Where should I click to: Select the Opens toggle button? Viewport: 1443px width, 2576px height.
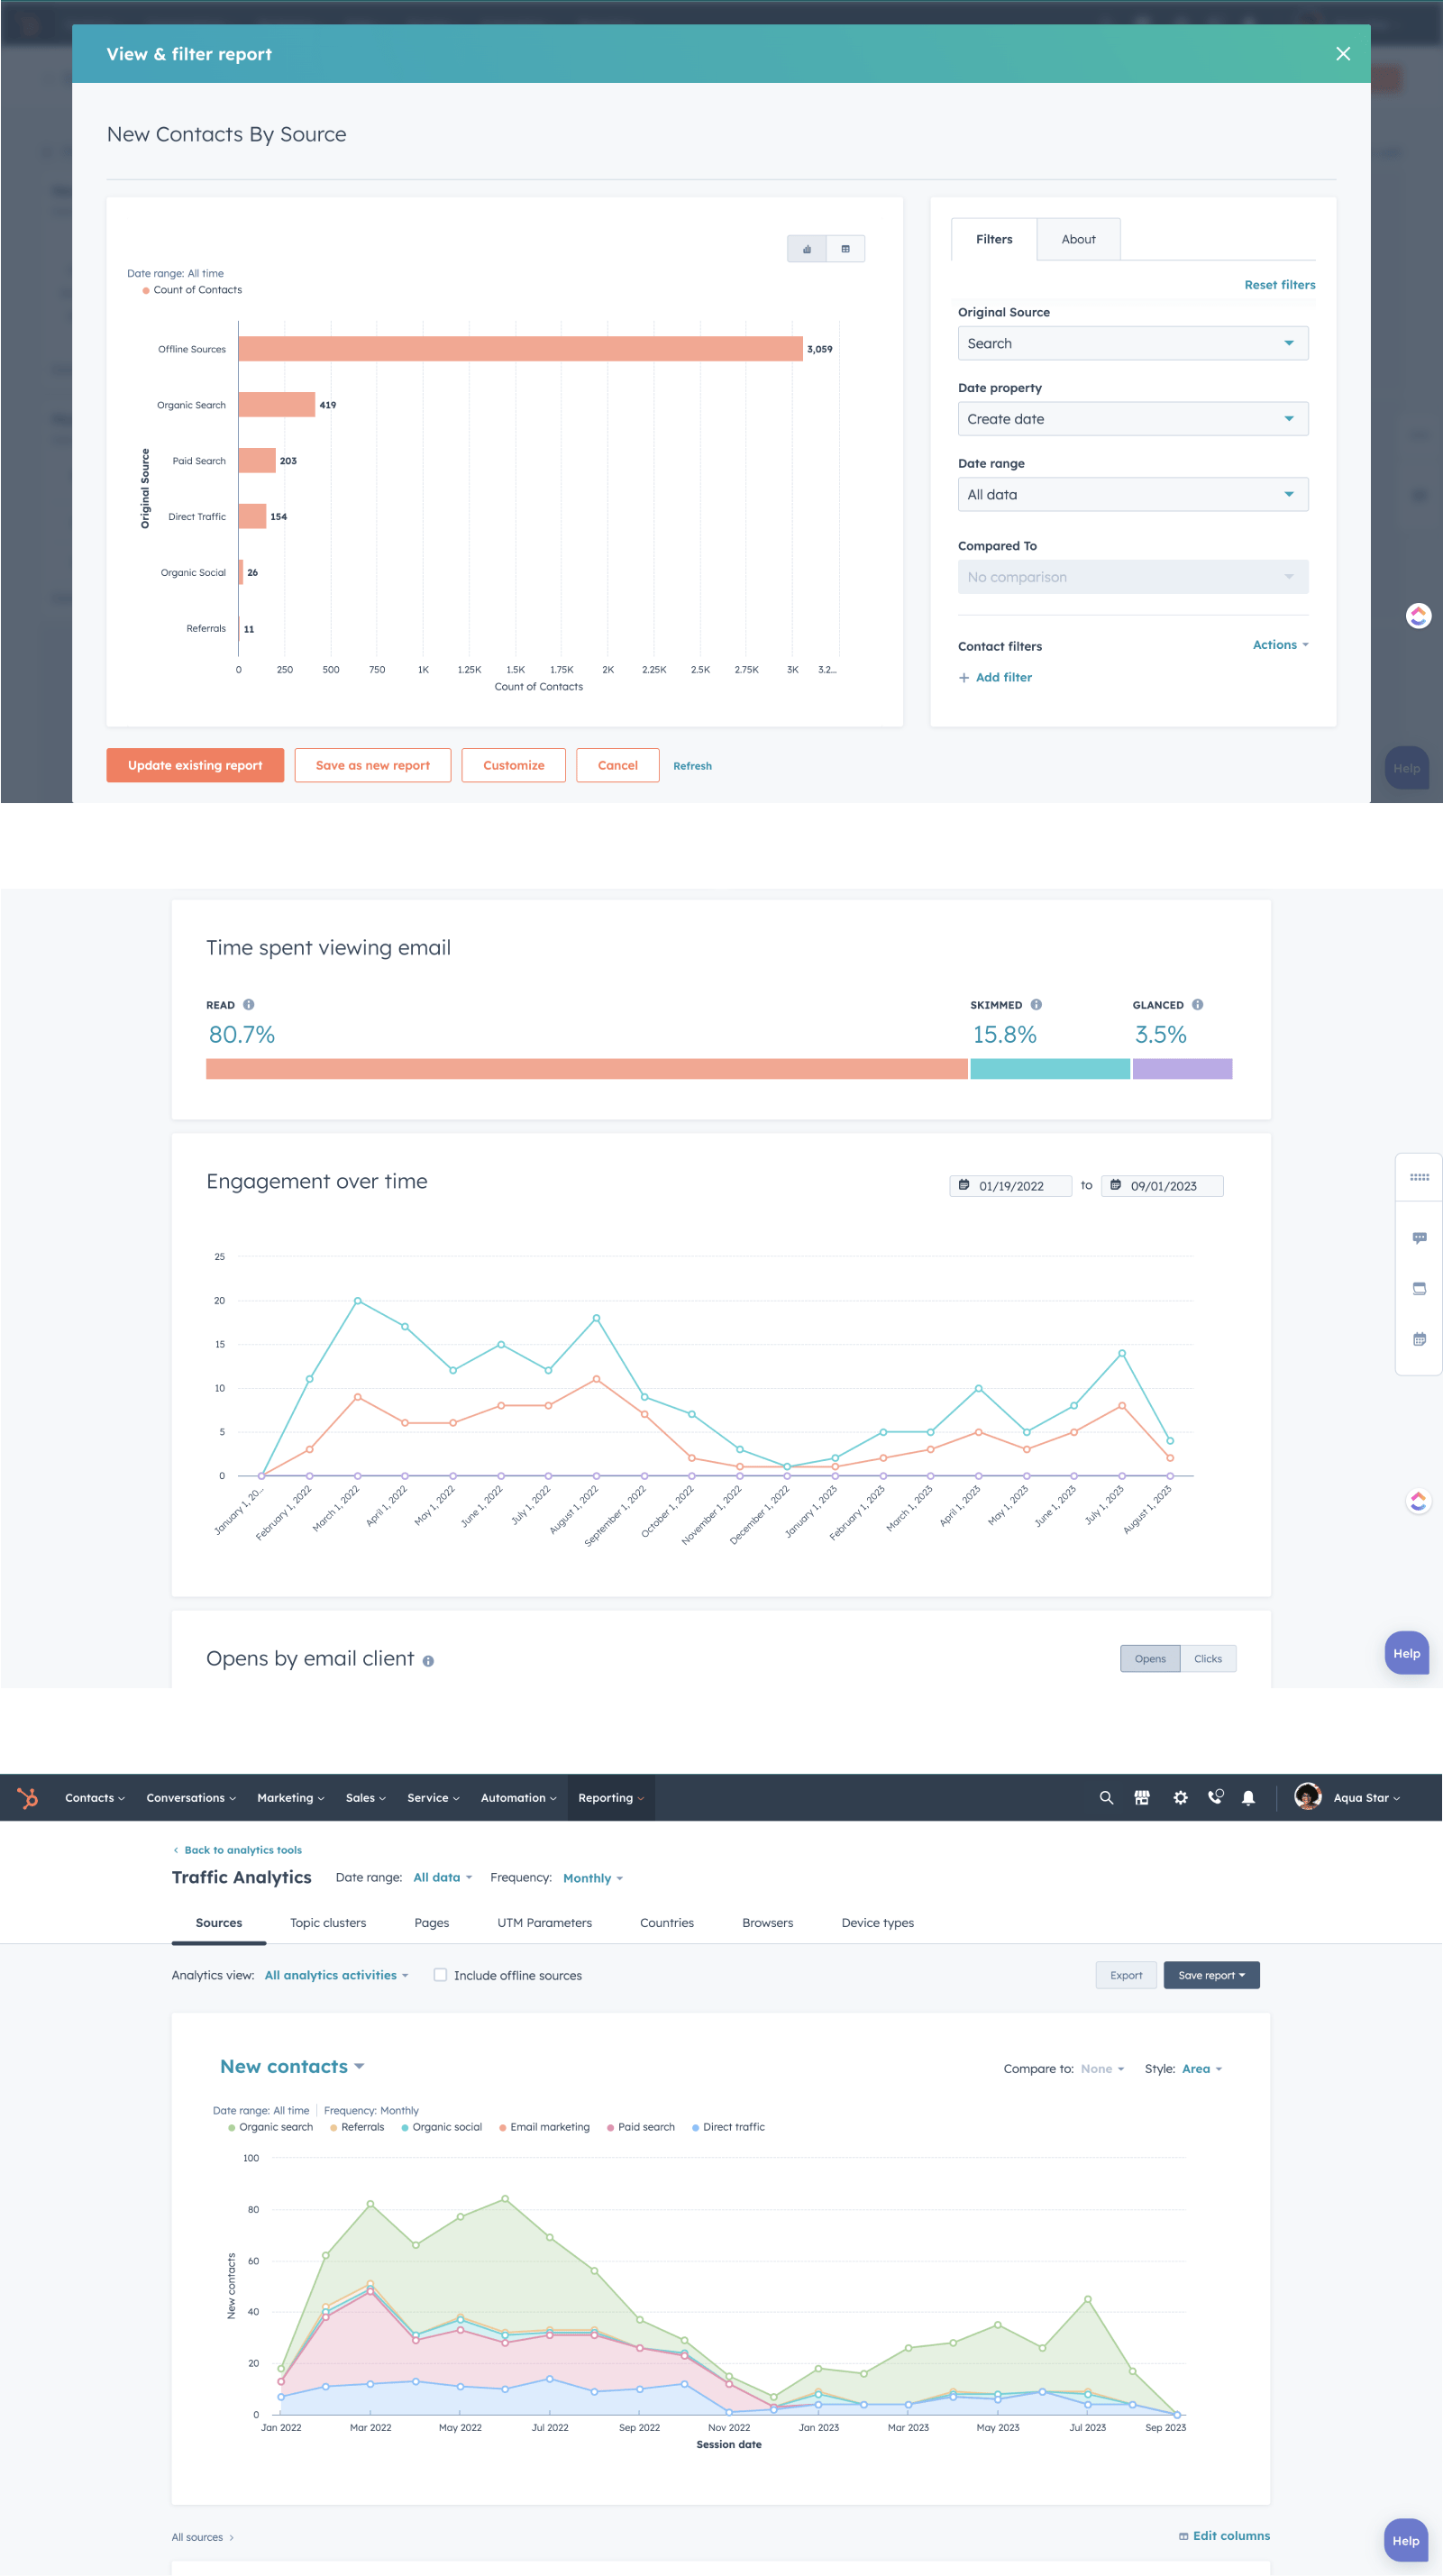pyautogui.click(x=1149, y=1658)
